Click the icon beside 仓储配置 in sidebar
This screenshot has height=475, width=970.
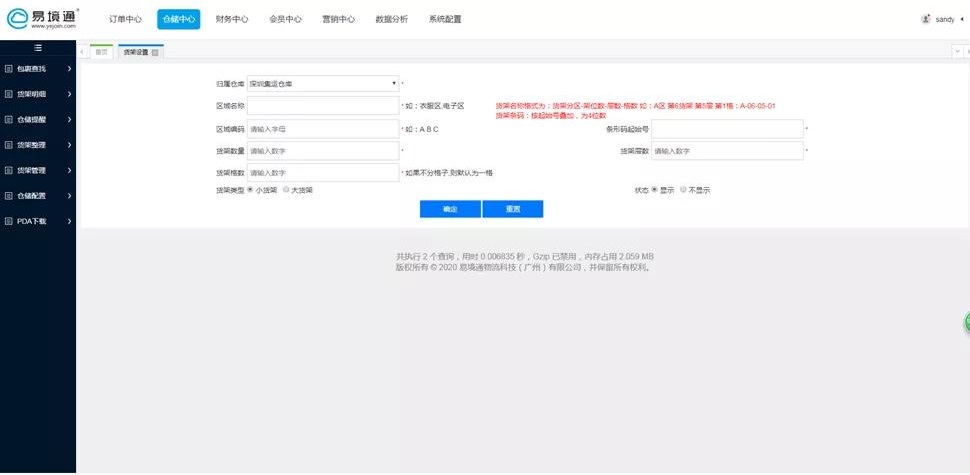(x=9, y=196)
